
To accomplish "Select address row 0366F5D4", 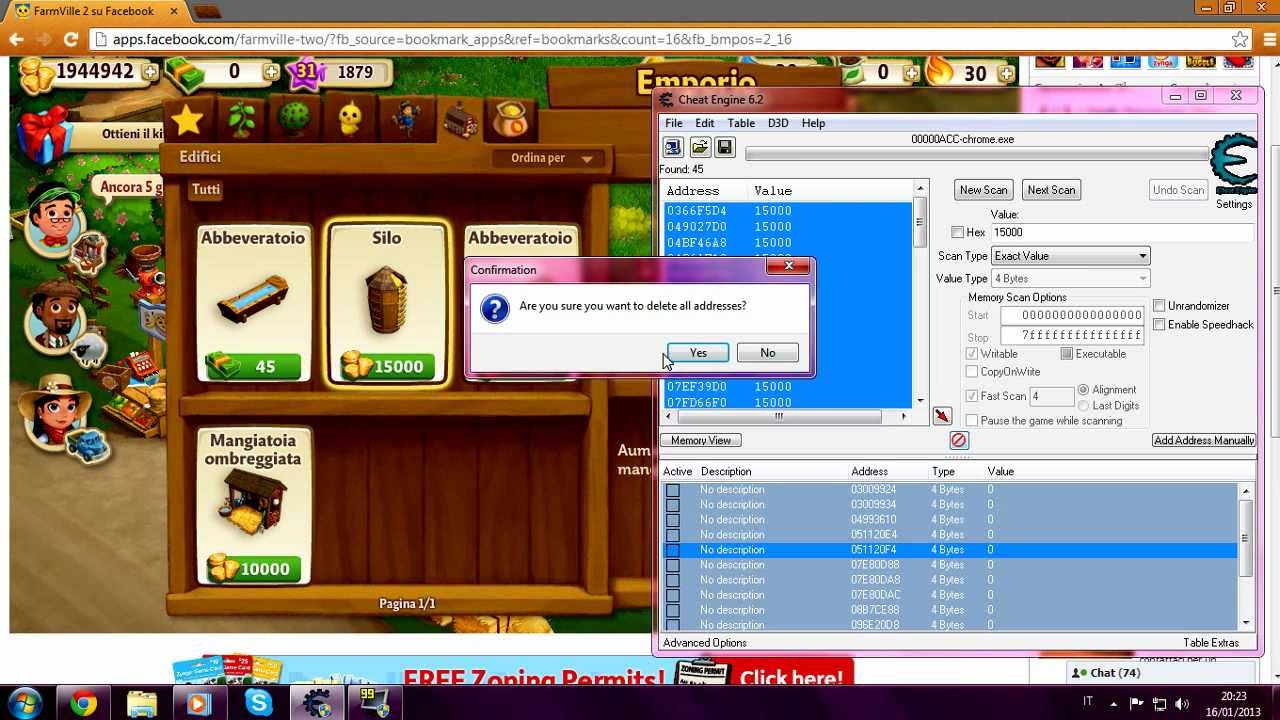I will click(788, 211).
